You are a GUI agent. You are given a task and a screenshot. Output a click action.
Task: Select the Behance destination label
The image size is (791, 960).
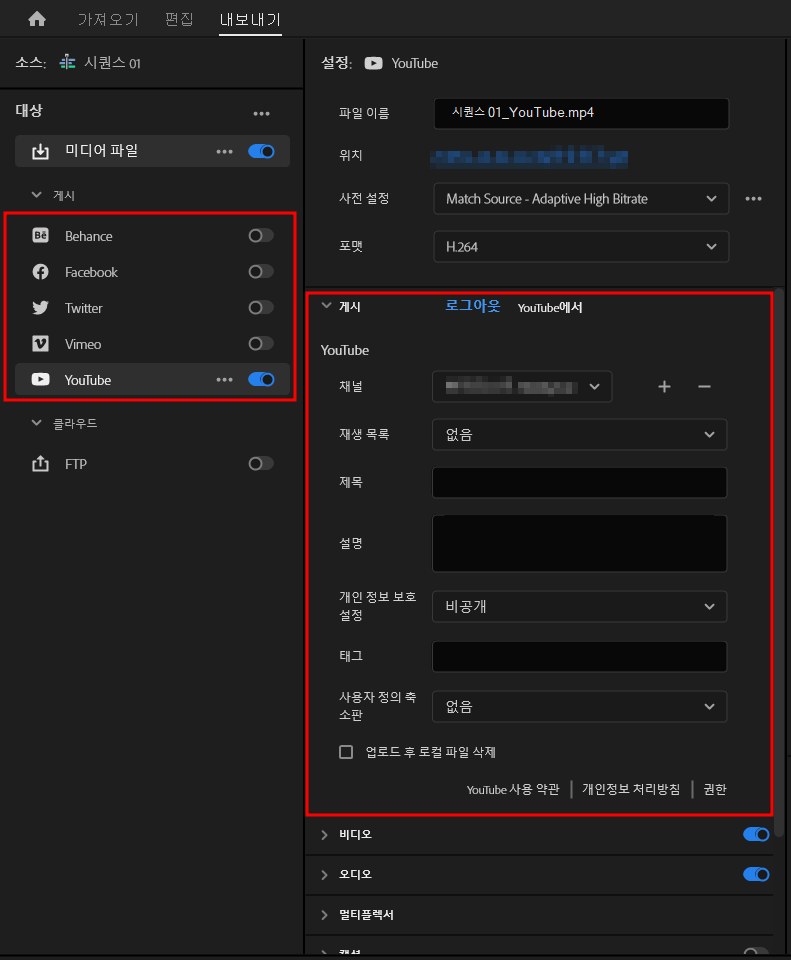tap(89, 236)
